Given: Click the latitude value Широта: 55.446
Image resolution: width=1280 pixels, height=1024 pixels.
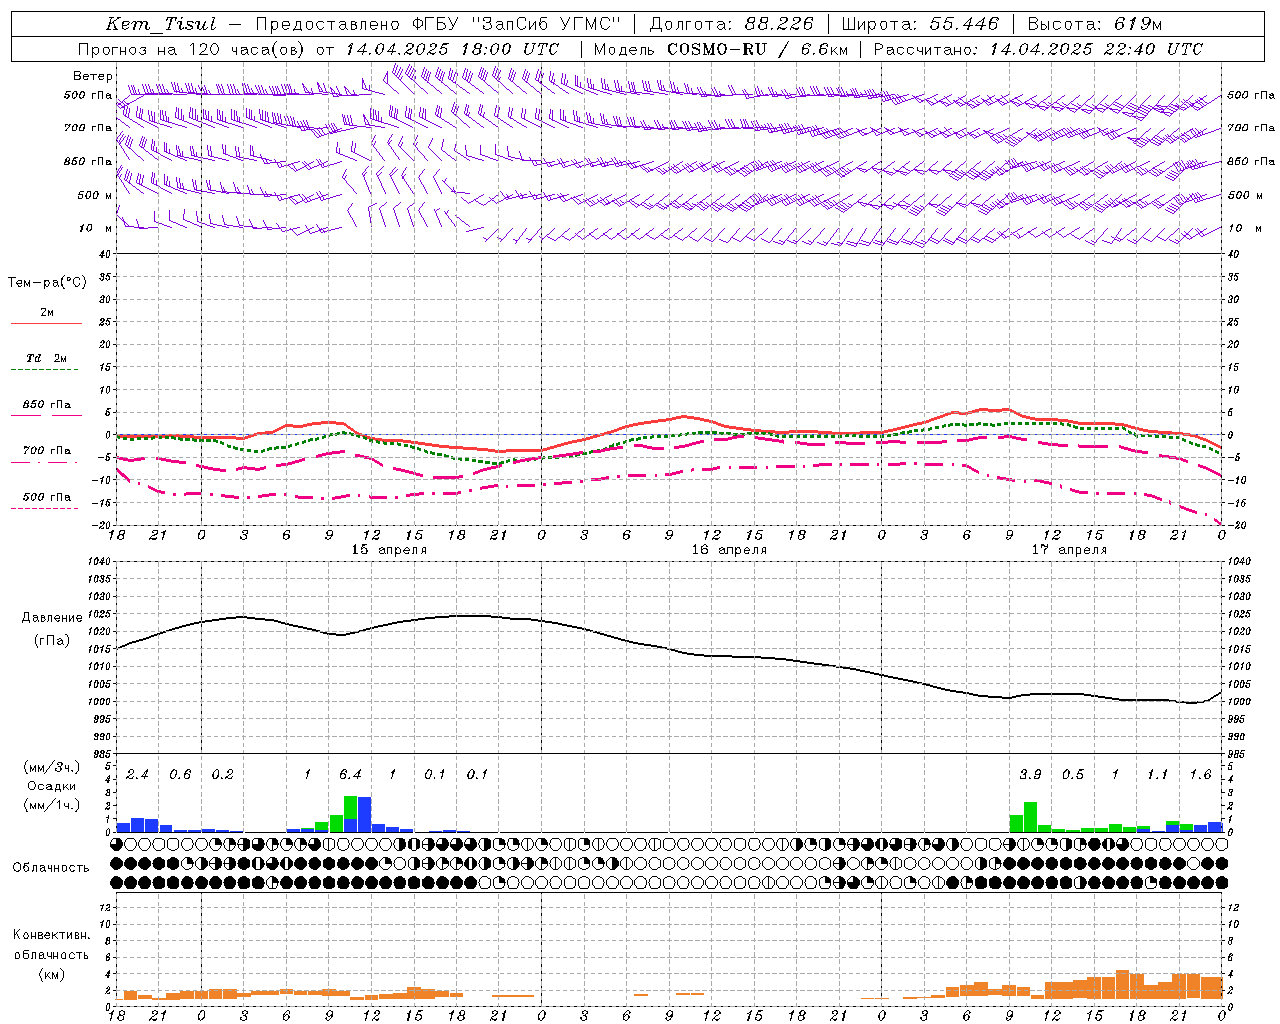Looking at the screenshot, I should [x=920, y=24].
